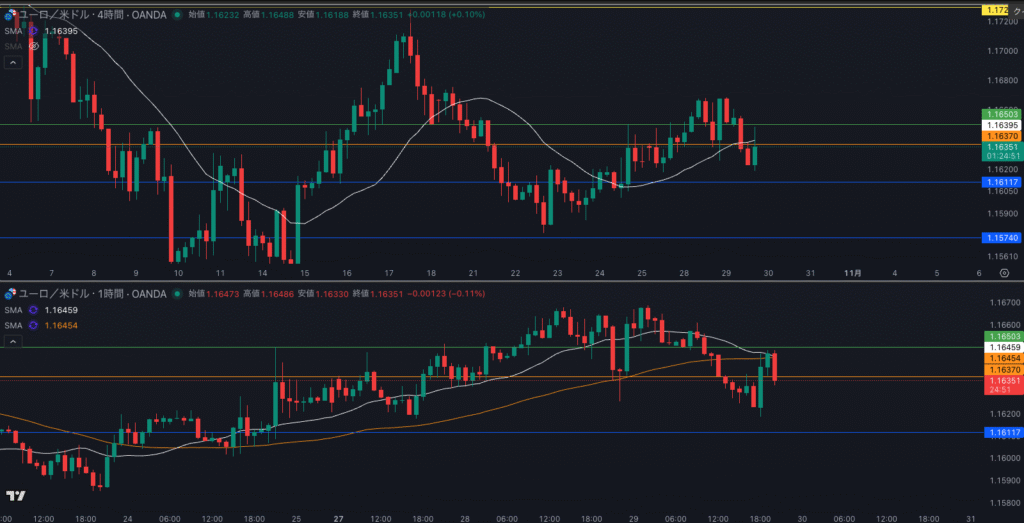Click the TradingView logo in the bottom-left corner
The width and height of the screenshot is (1024, 523).
15,496
